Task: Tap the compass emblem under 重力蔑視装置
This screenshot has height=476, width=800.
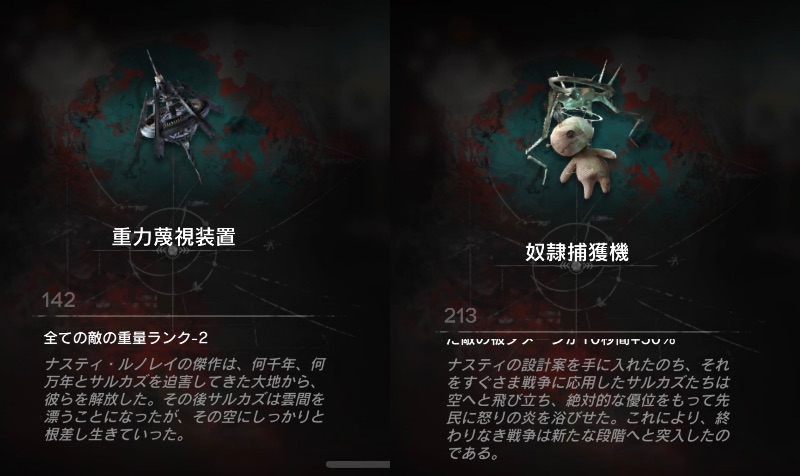Action: pos(172,252)
